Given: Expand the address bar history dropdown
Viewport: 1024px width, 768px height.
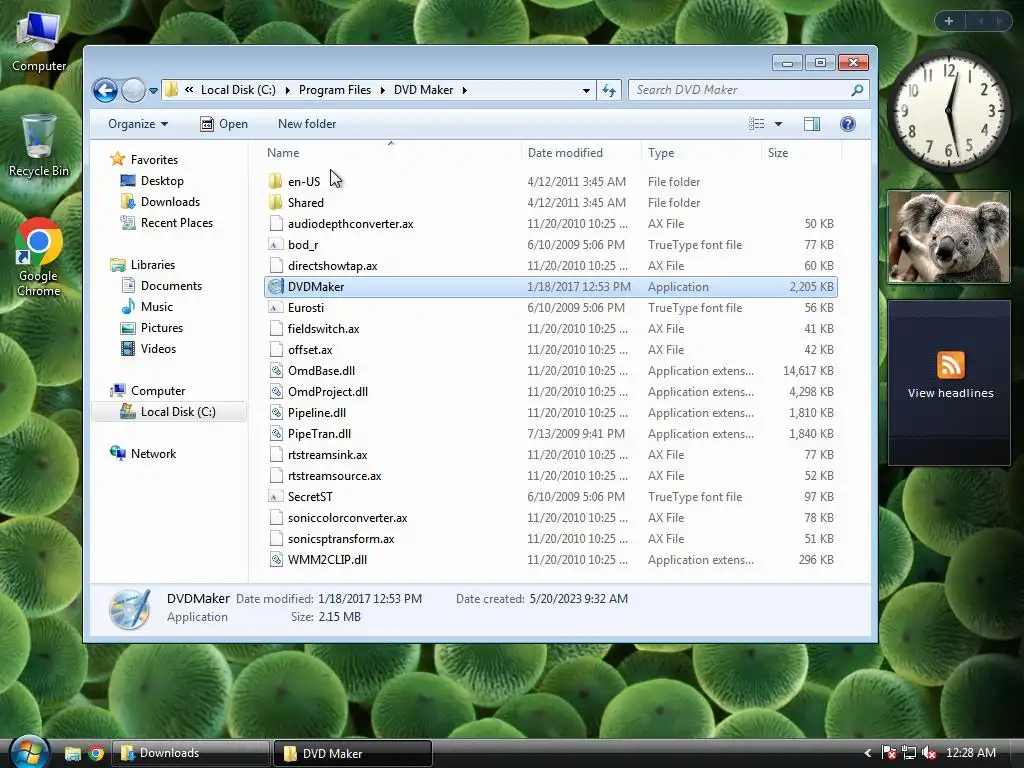Looking at the screenshot, I should click(x=586, y=90).
